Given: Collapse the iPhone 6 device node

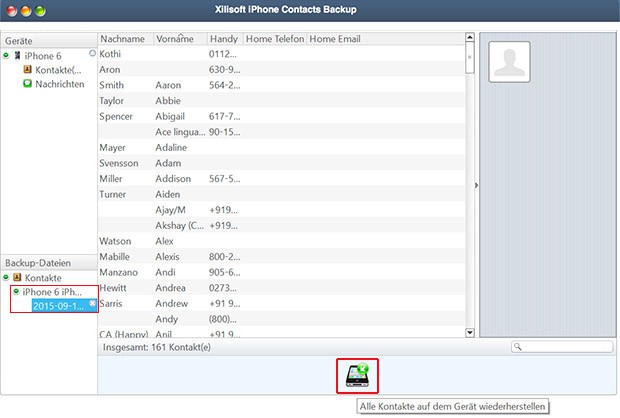Looking at the screenshot, I should click(6, 55).
